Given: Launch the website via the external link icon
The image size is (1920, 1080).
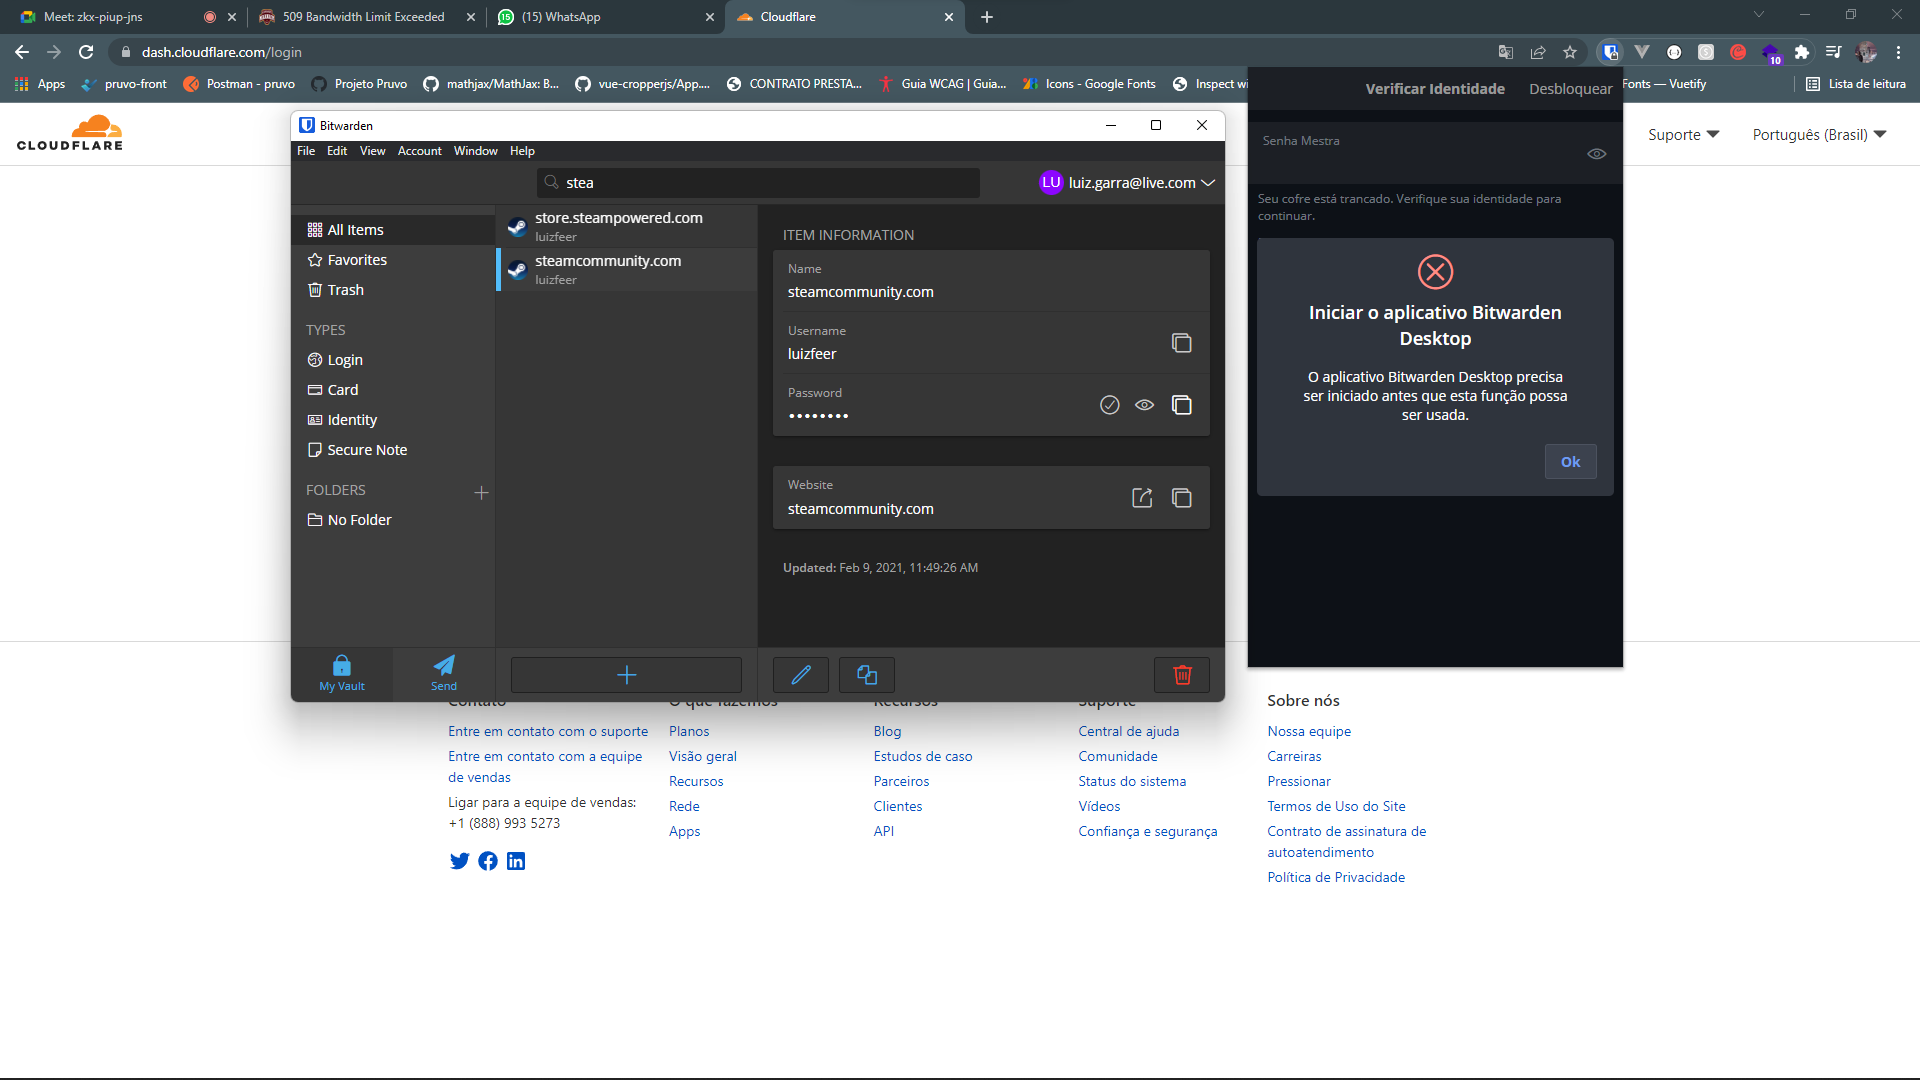Looking at the screenshot, I should (1143, 497).
